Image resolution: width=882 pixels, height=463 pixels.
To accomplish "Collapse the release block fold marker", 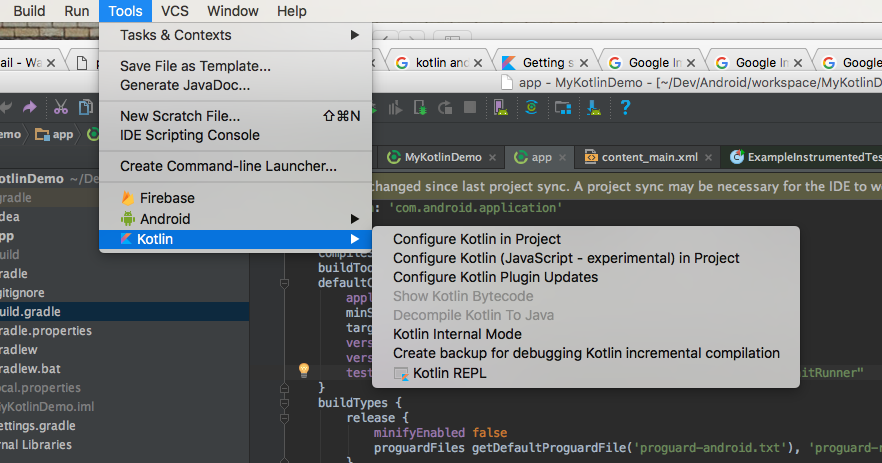I will pos(284,418).
